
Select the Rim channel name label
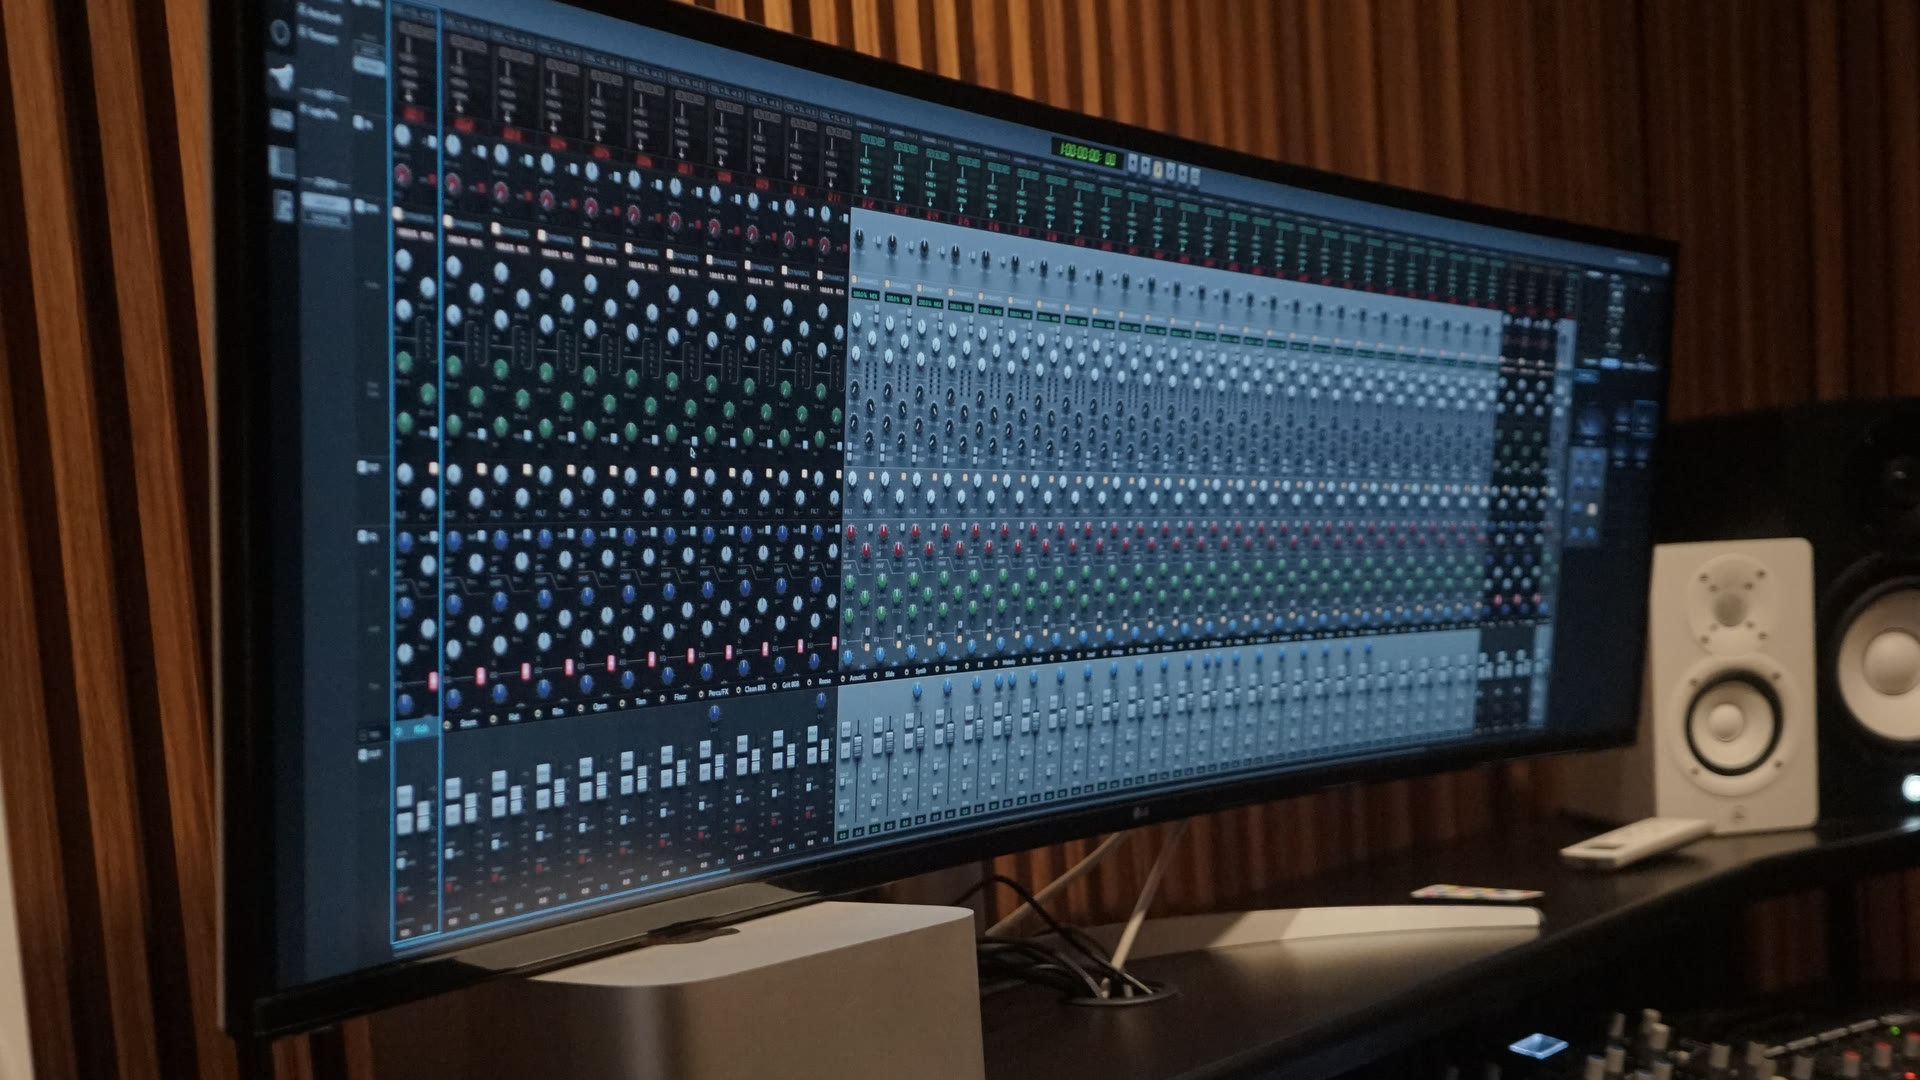coord(557,711)
